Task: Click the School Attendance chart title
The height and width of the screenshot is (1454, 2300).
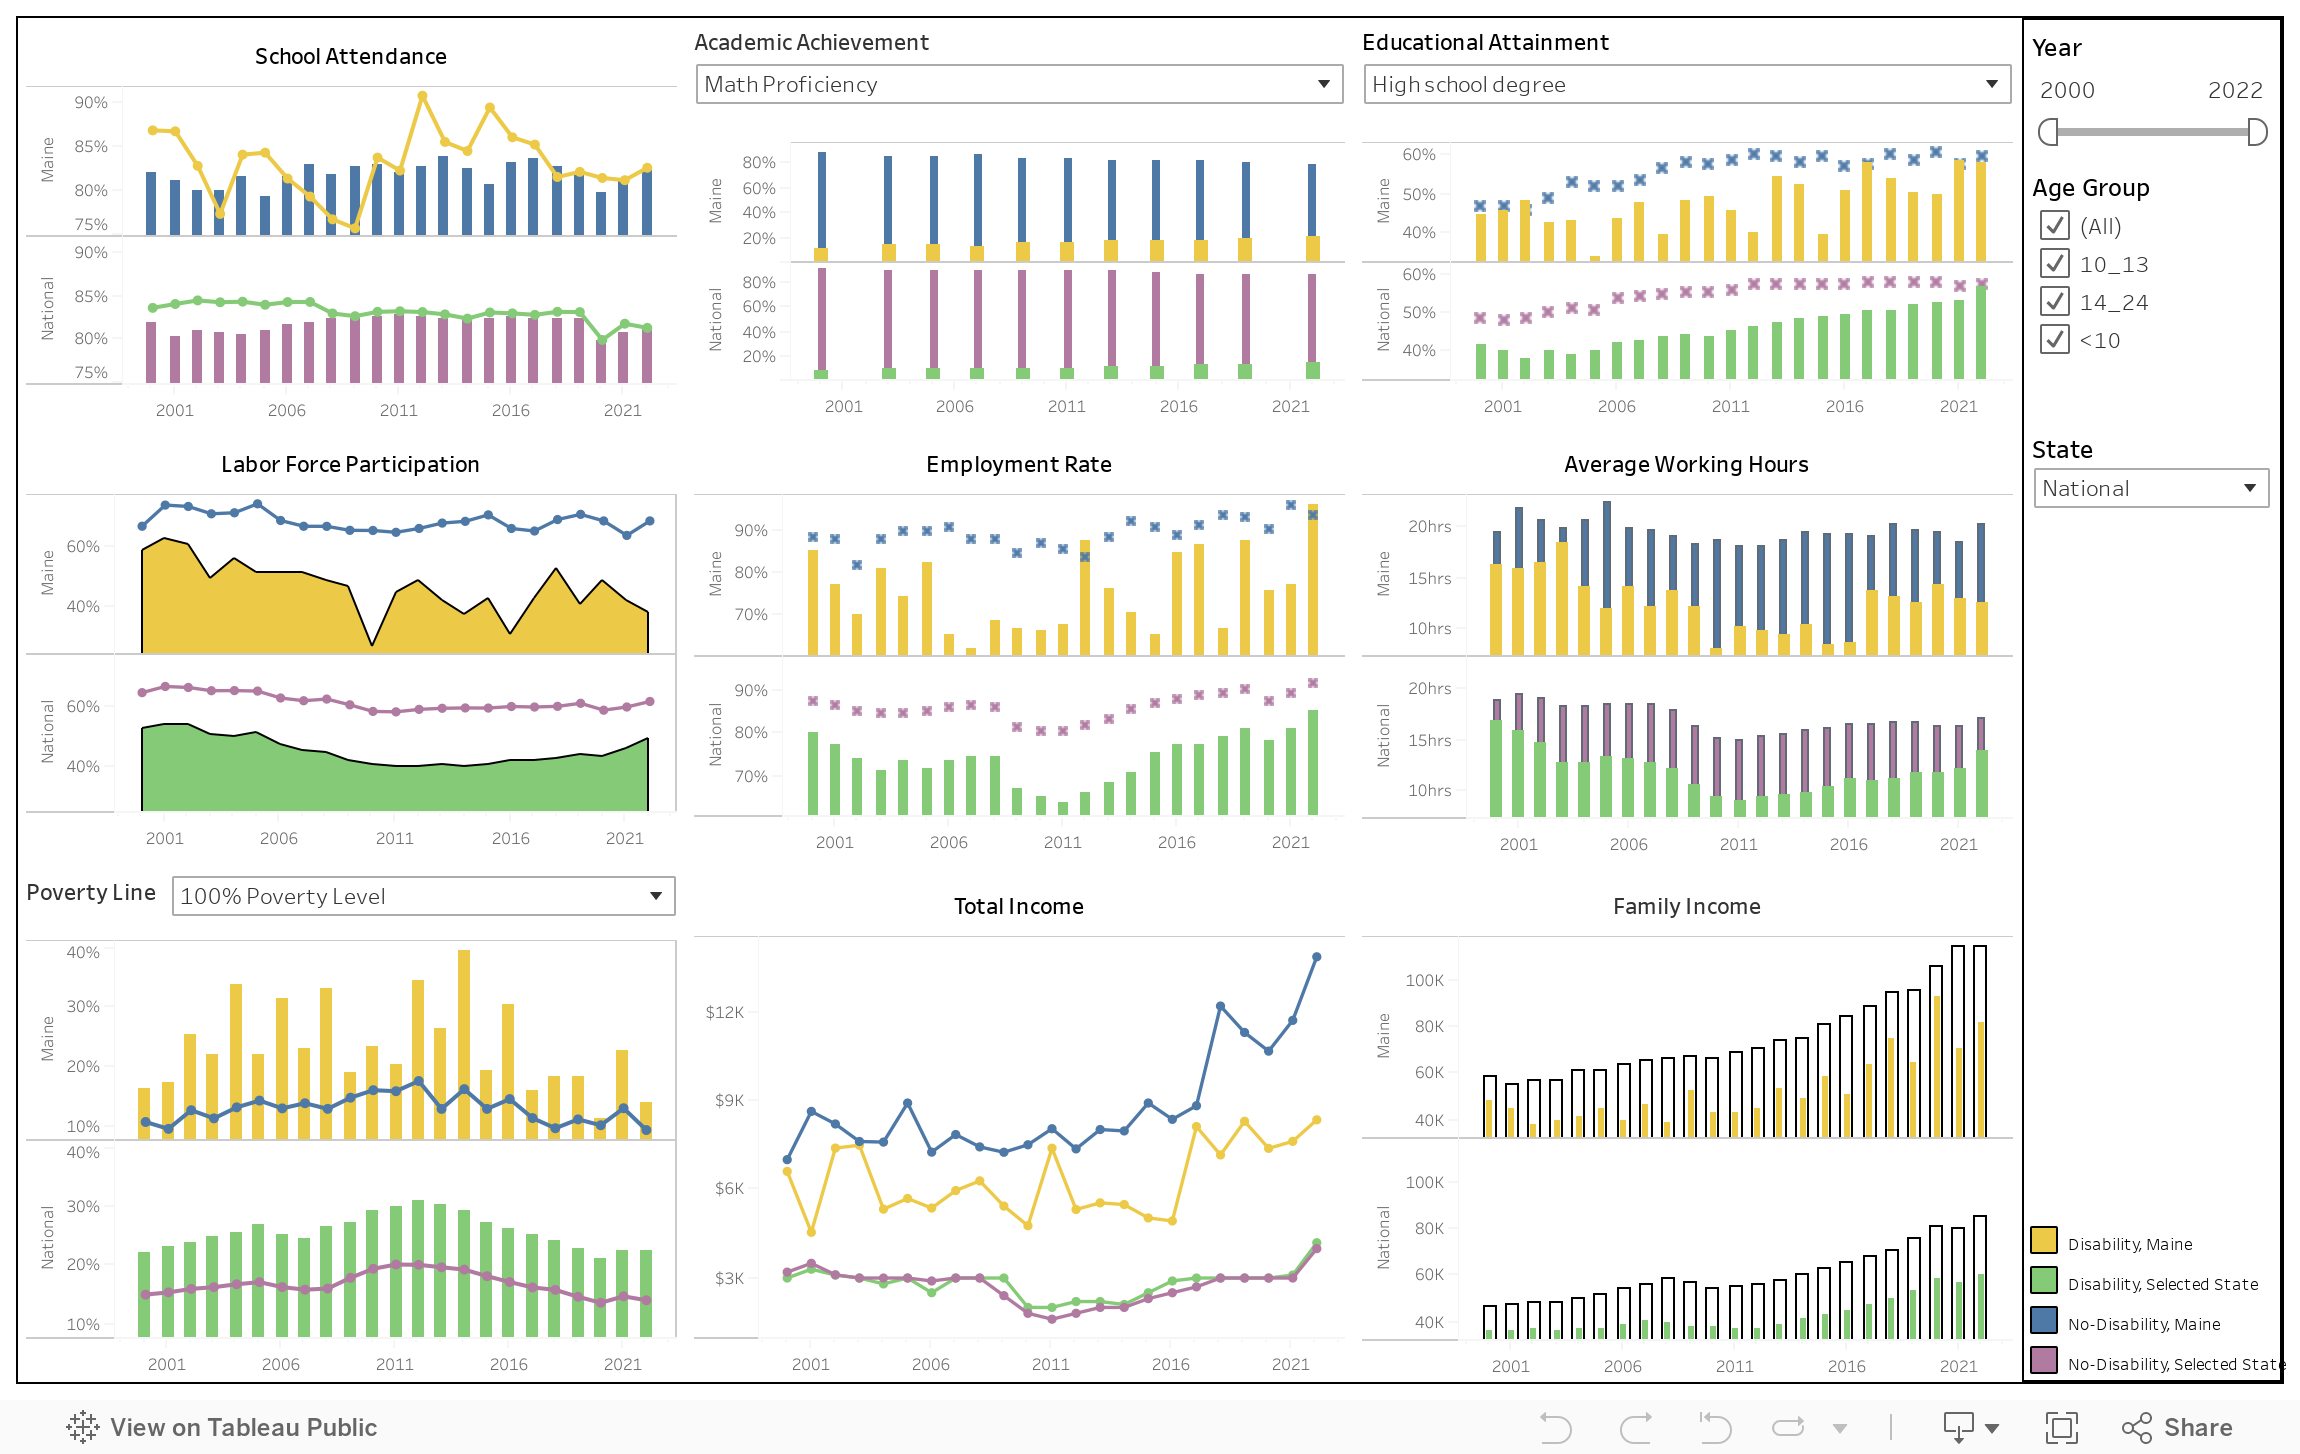Action: tap(351, 57)
